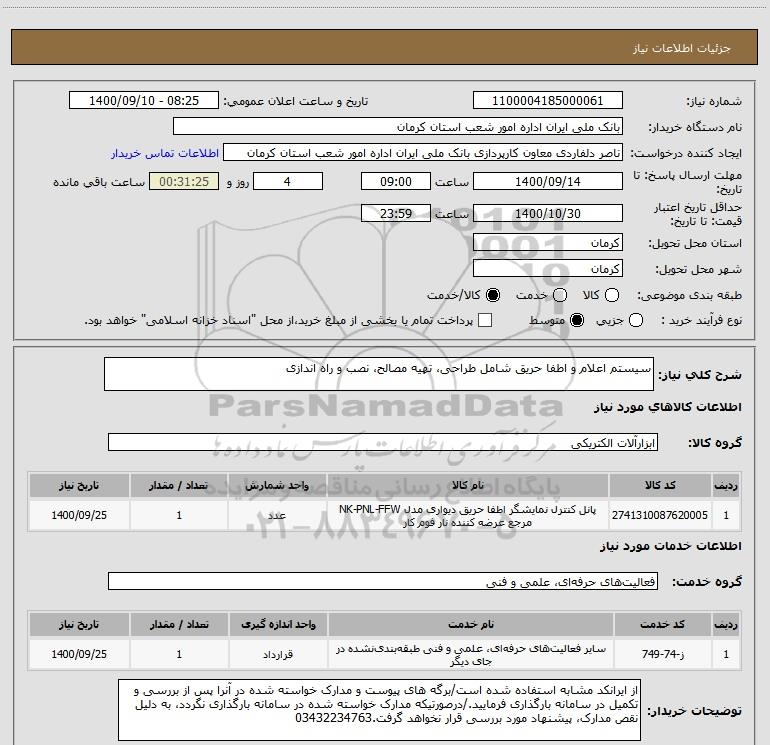Click the service unit cell قرارداد
770x745 pixels.
click(x=278, y=654)
